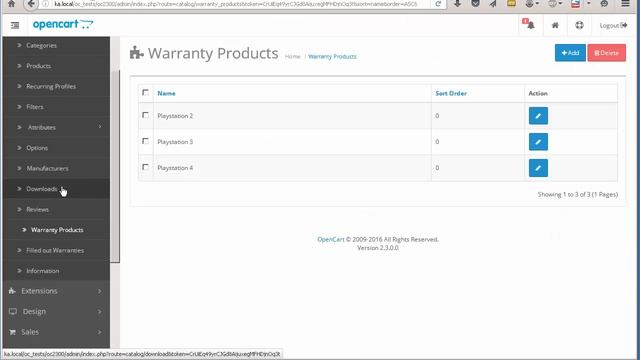The image size is (640, 360).
Task: Click the red Delete button
Action: pos(607,53)
